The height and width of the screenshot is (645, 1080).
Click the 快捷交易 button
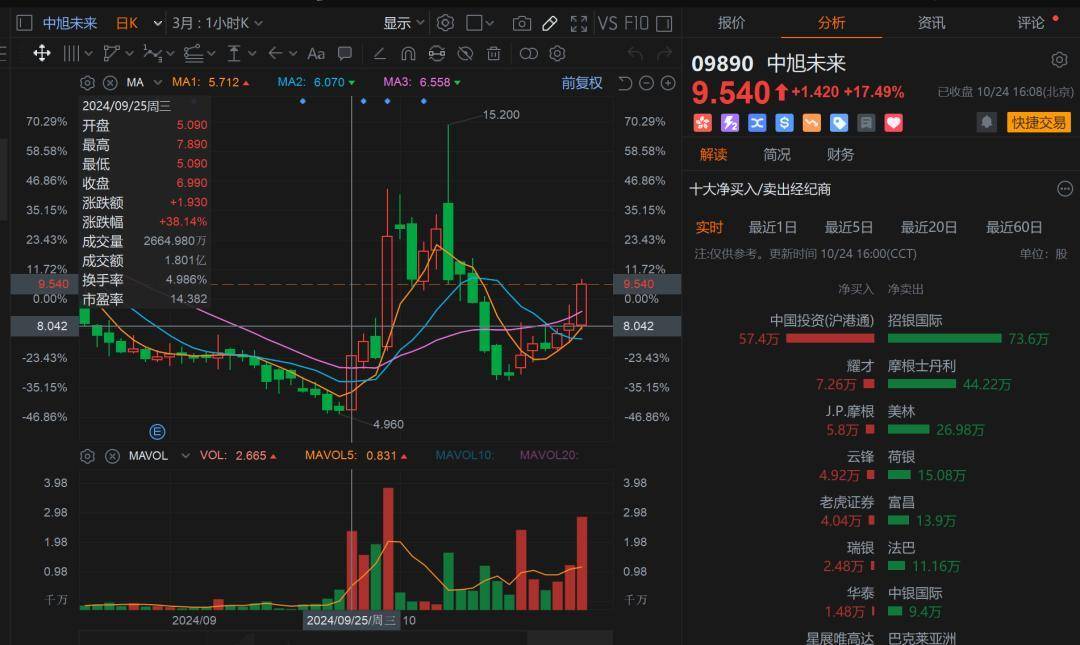1038,122
